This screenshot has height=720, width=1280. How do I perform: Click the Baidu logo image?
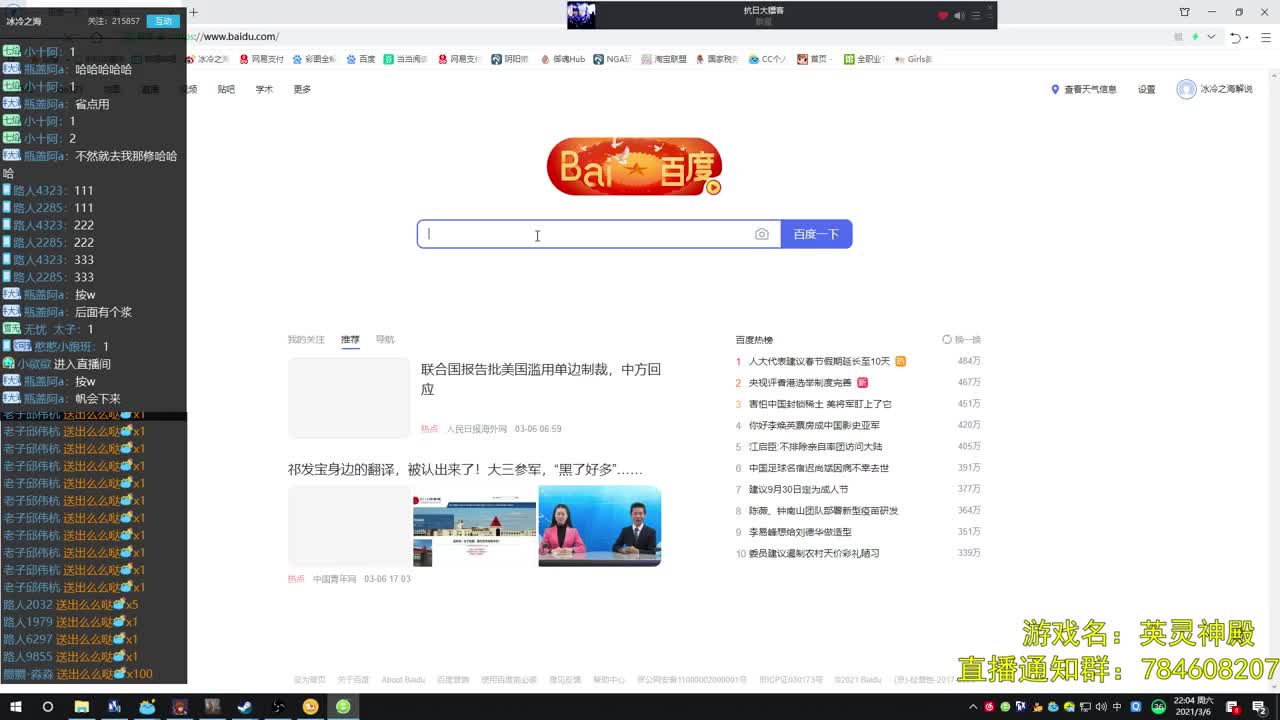point(634,166)
